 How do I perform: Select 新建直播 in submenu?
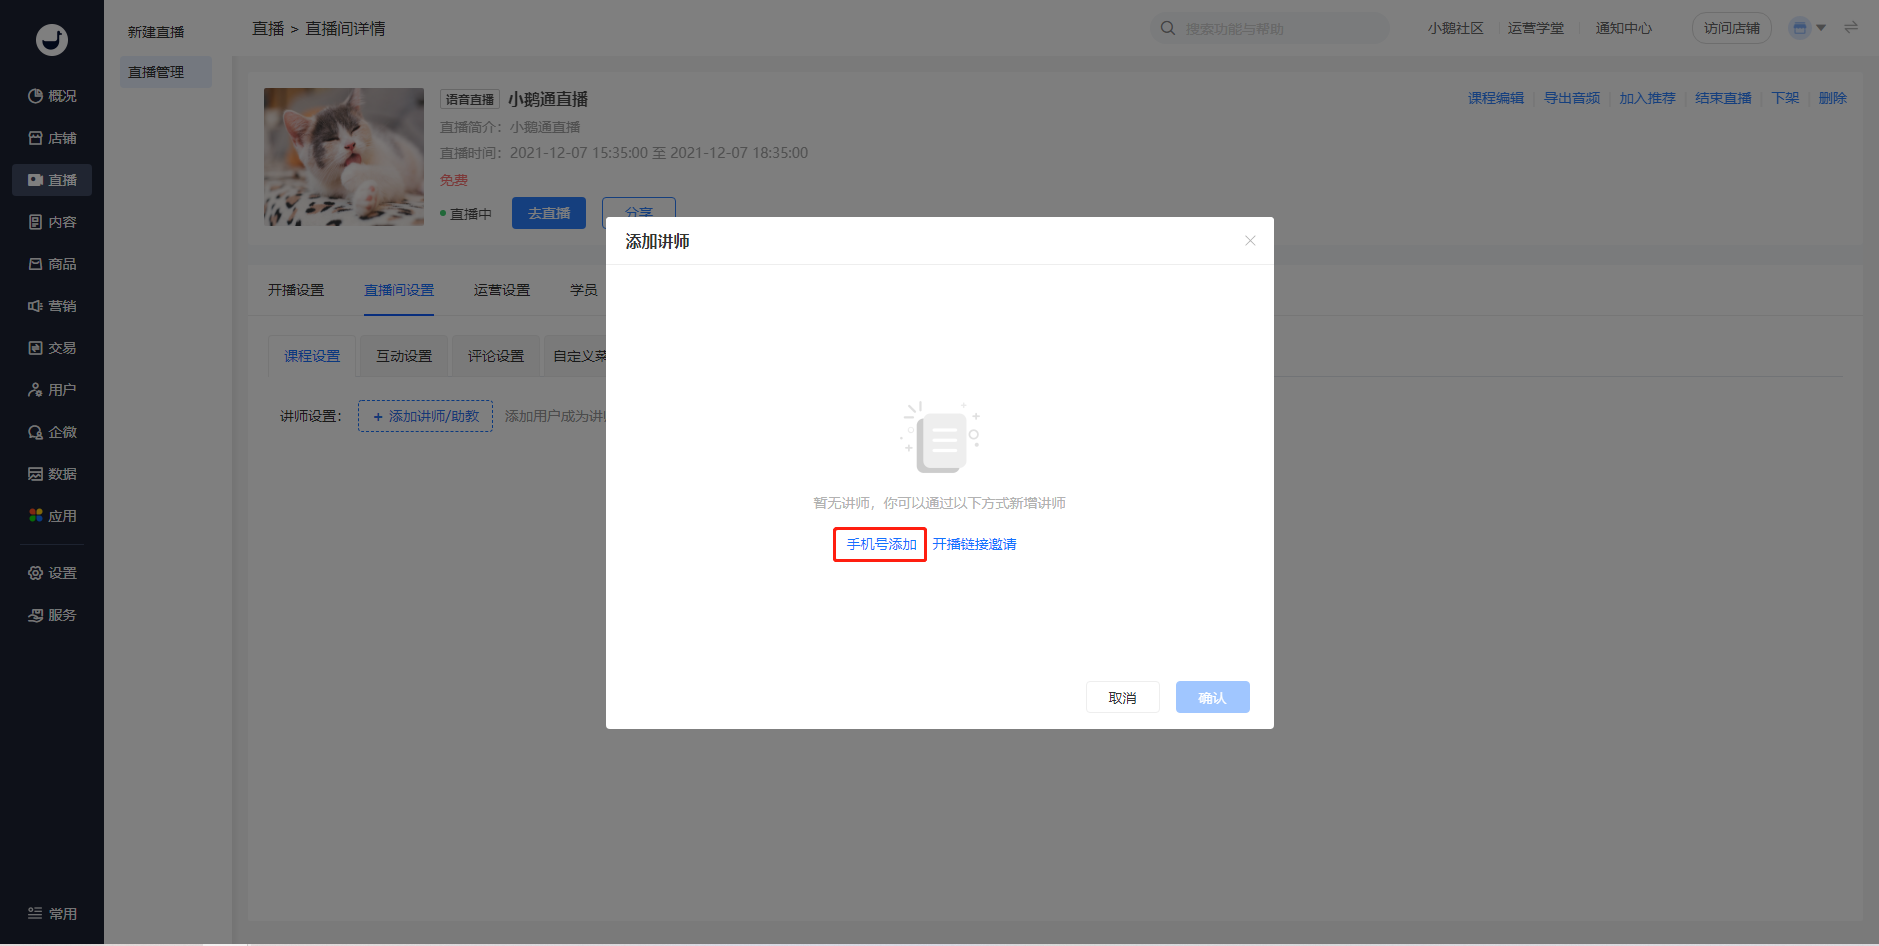click(x=156, y=32)
